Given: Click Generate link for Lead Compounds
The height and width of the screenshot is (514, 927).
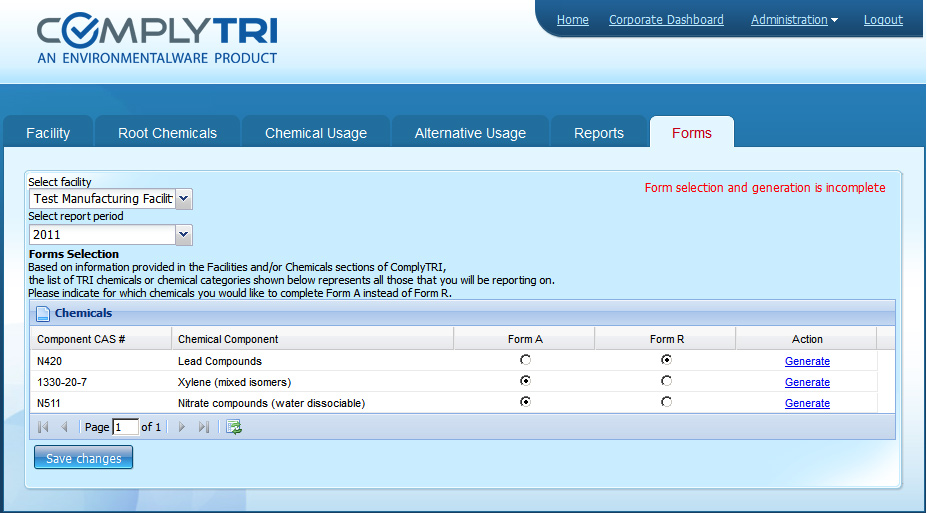Looking at the screenshot, I should point(807,361).
